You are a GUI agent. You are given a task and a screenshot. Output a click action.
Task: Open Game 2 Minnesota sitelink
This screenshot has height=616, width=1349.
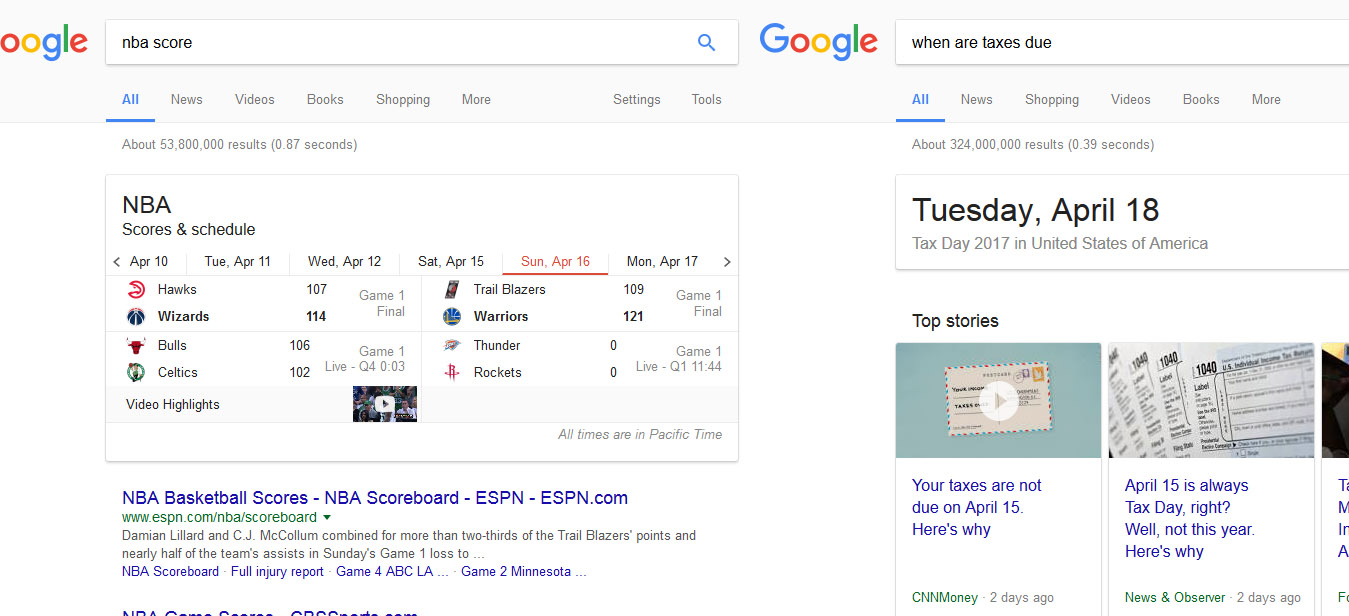[523, 572]
